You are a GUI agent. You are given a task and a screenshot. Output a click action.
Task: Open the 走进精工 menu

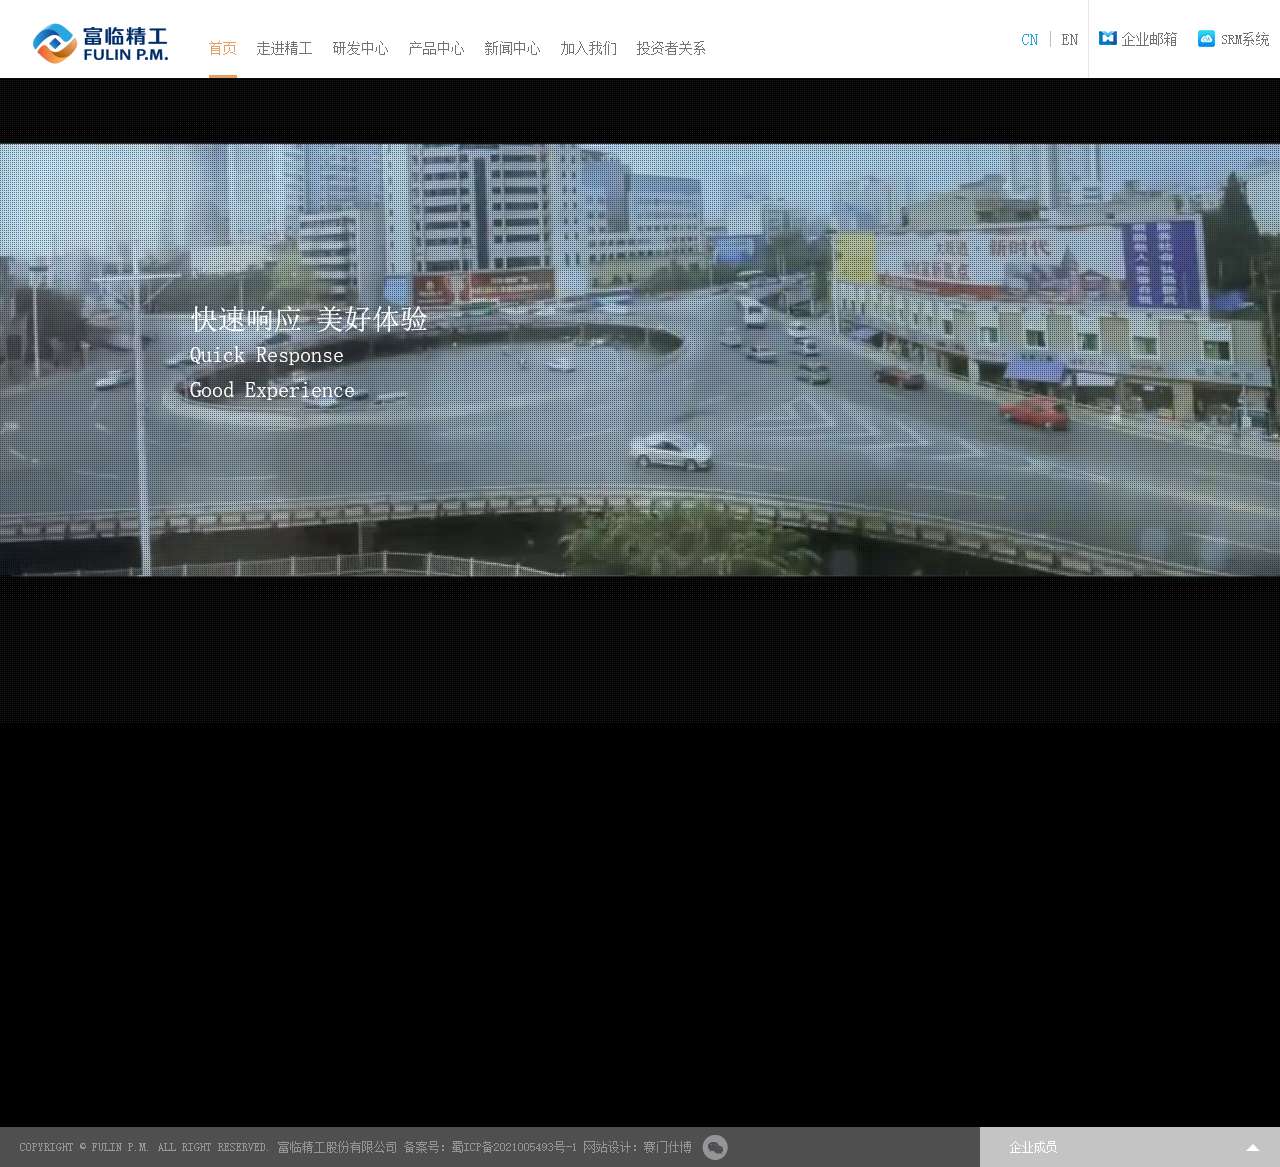pyautogui.click(x=284, y=48)
